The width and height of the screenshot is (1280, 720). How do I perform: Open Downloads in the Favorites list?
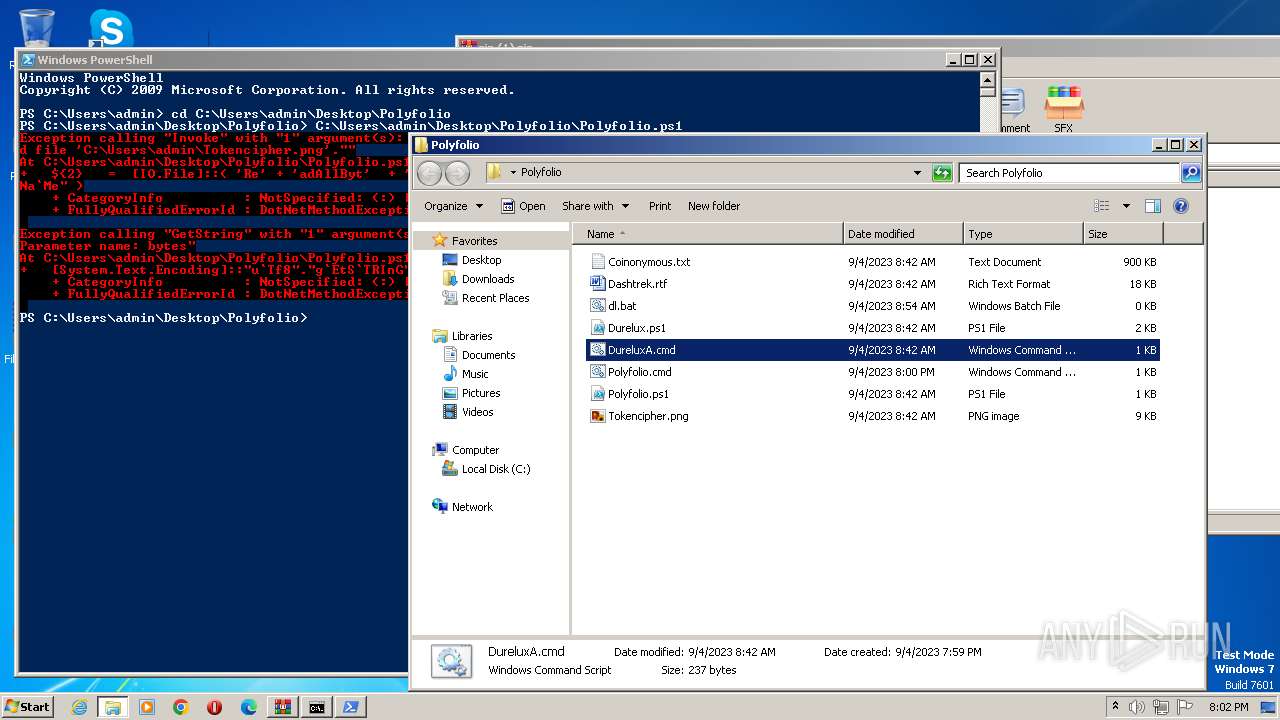click(x=488, y=279)
